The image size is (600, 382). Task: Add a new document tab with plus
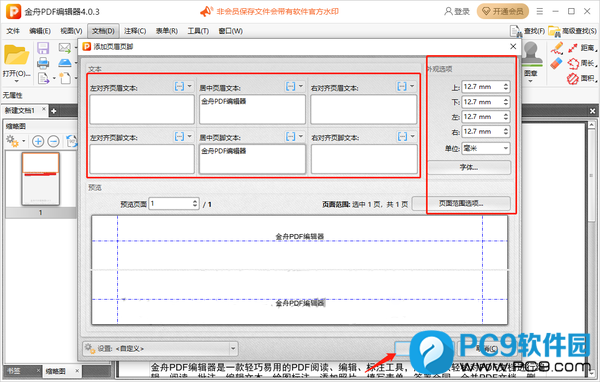pos(54,111)
